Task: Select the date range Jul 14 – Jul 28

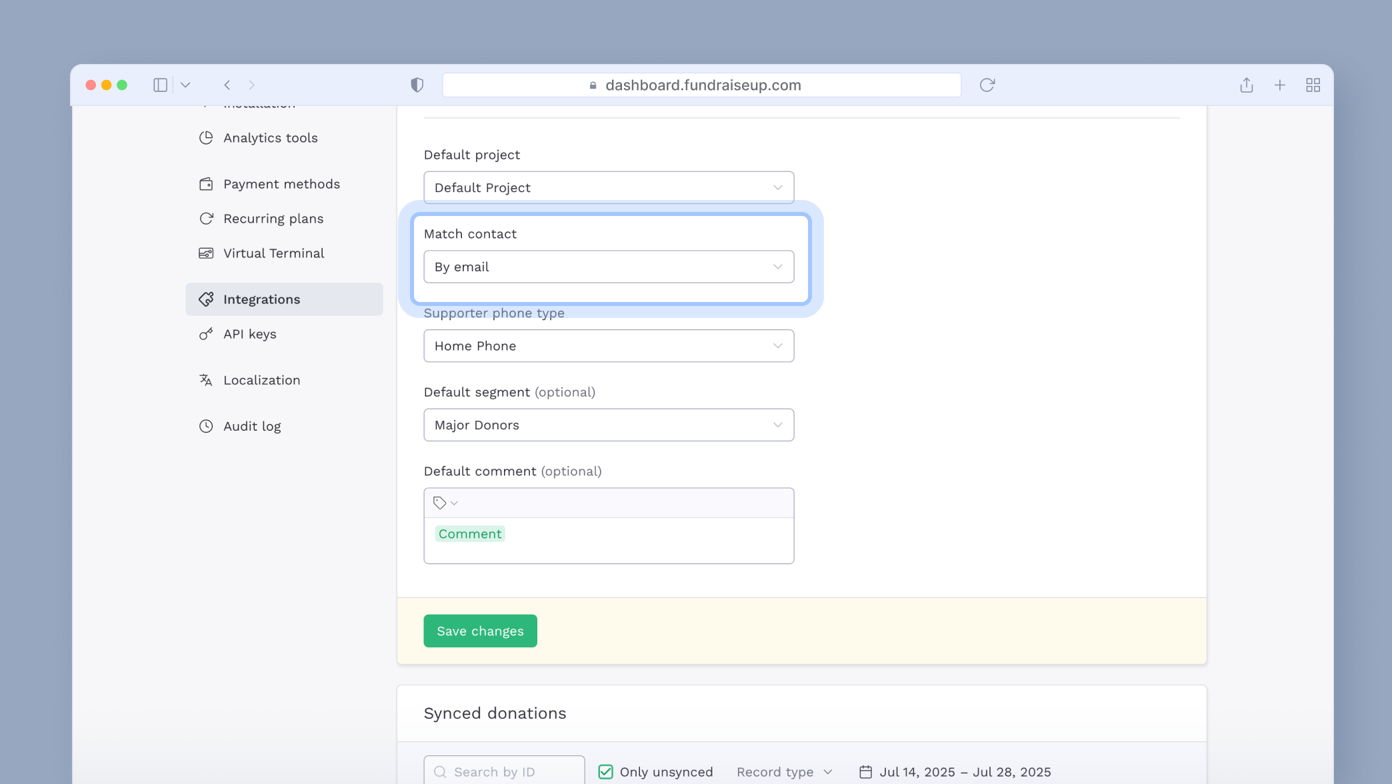Action: click(966, 771)
